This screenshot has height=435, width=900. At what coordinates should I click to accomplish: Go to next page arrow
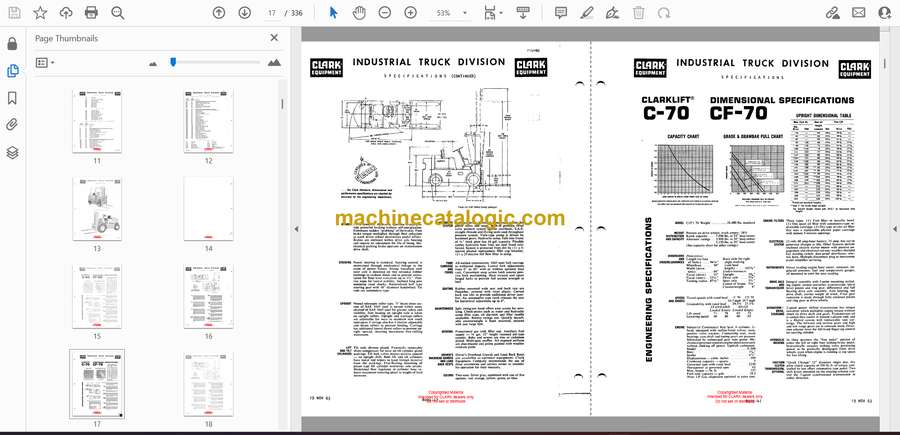[245, 13]
